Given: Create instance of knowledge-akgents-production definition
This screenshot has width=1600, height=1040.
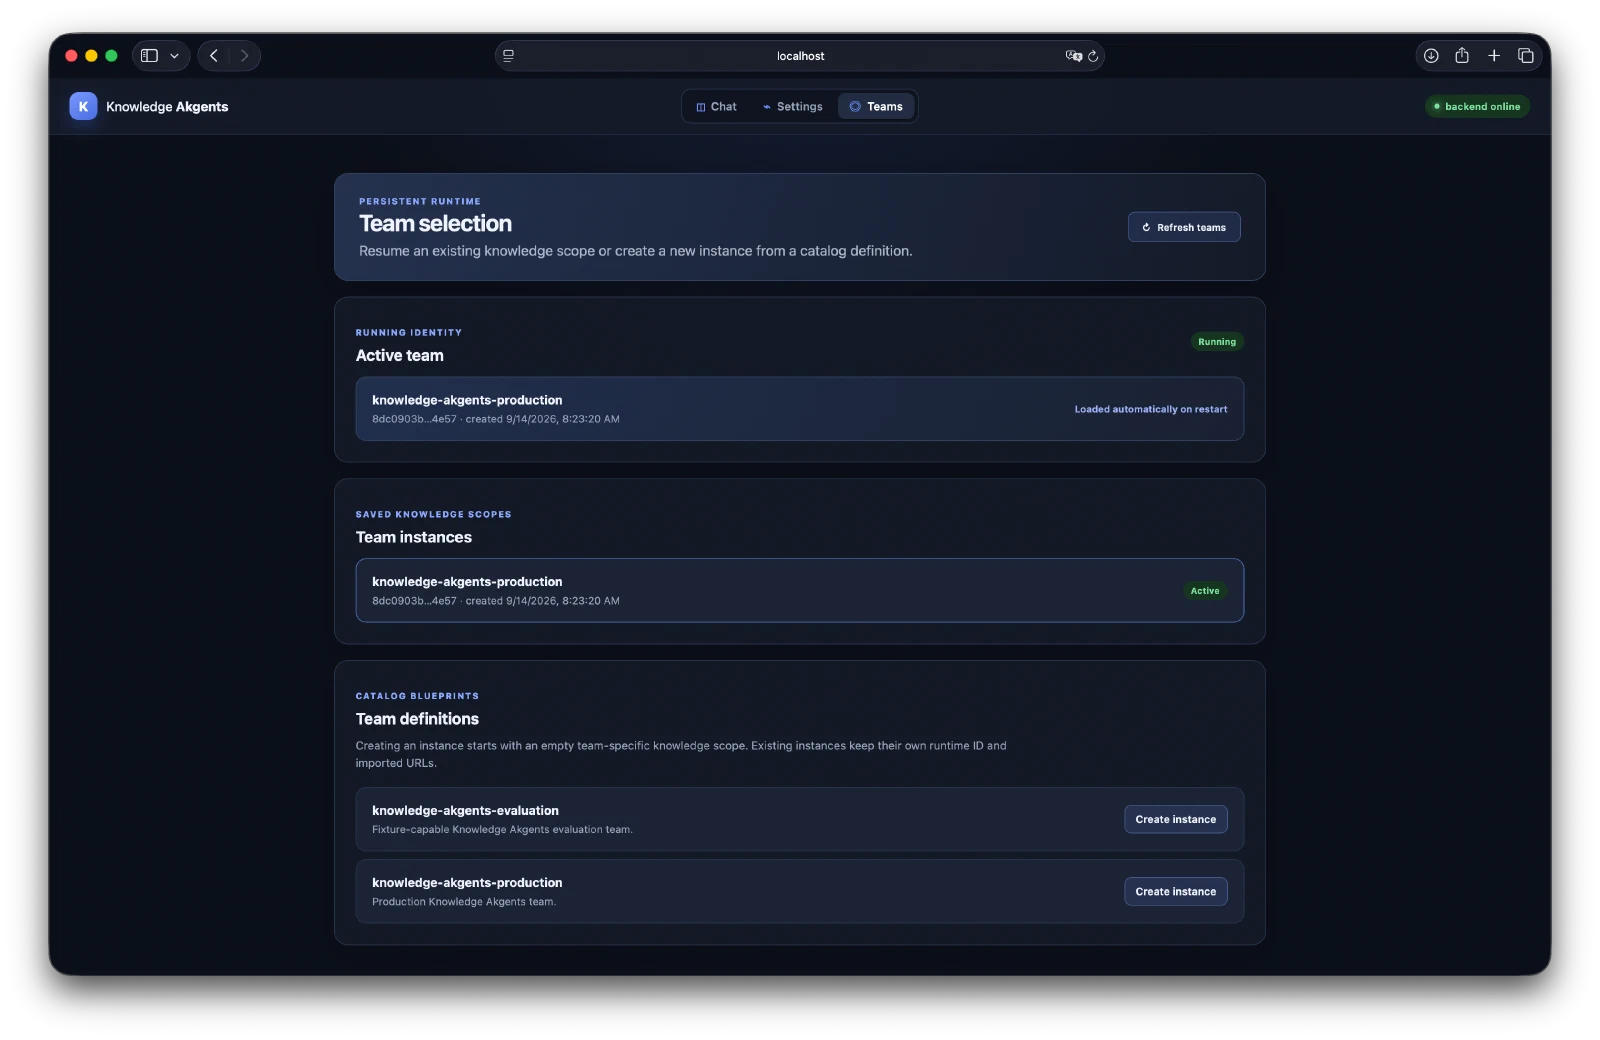Looking at the screenshot, I should click(1176, 892).
